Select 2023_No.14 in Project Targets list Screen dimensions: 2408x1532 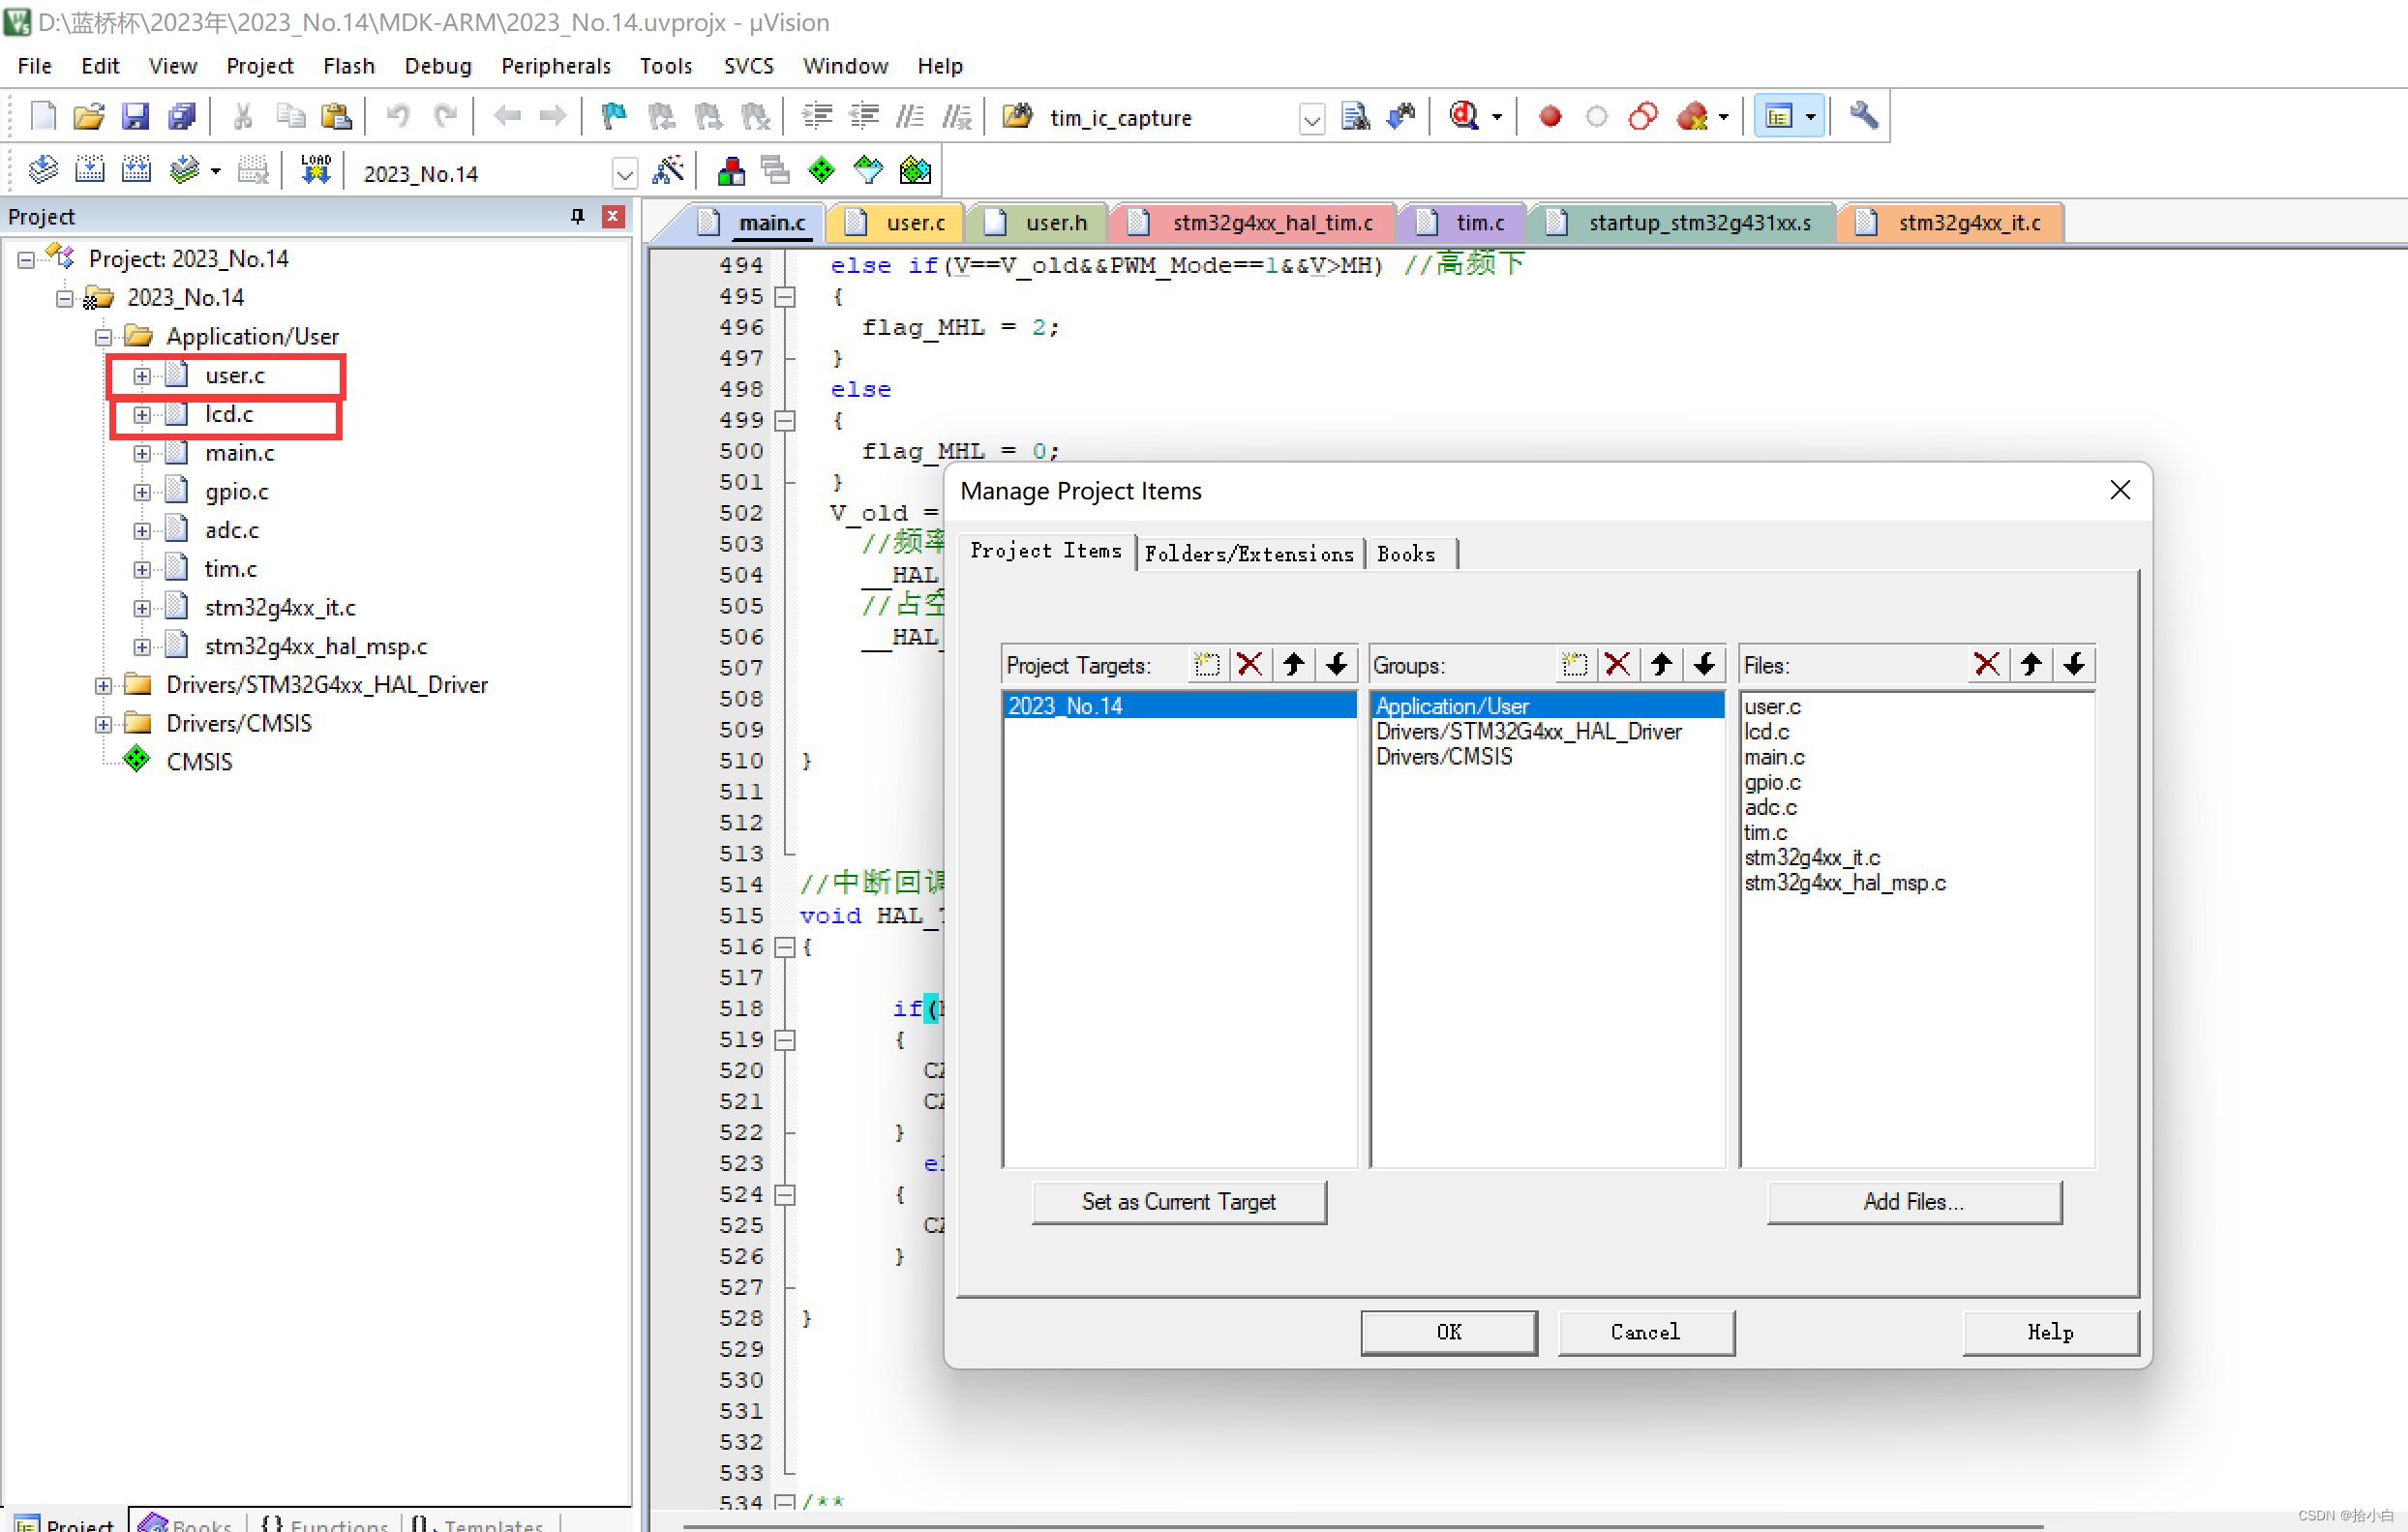point(1179,706)
